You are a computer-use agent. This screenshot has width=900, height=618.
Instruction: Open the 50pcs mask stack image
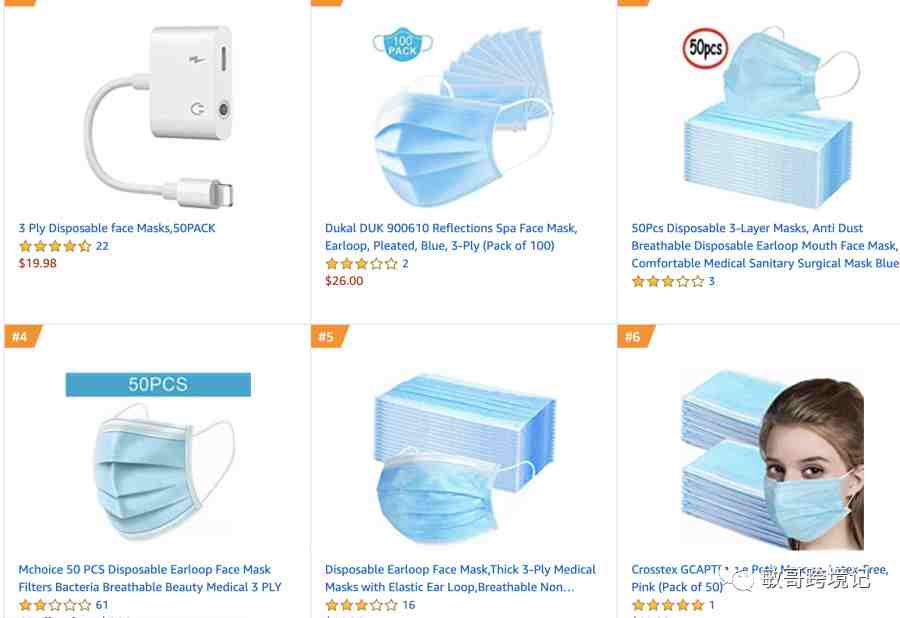[771, 117]
